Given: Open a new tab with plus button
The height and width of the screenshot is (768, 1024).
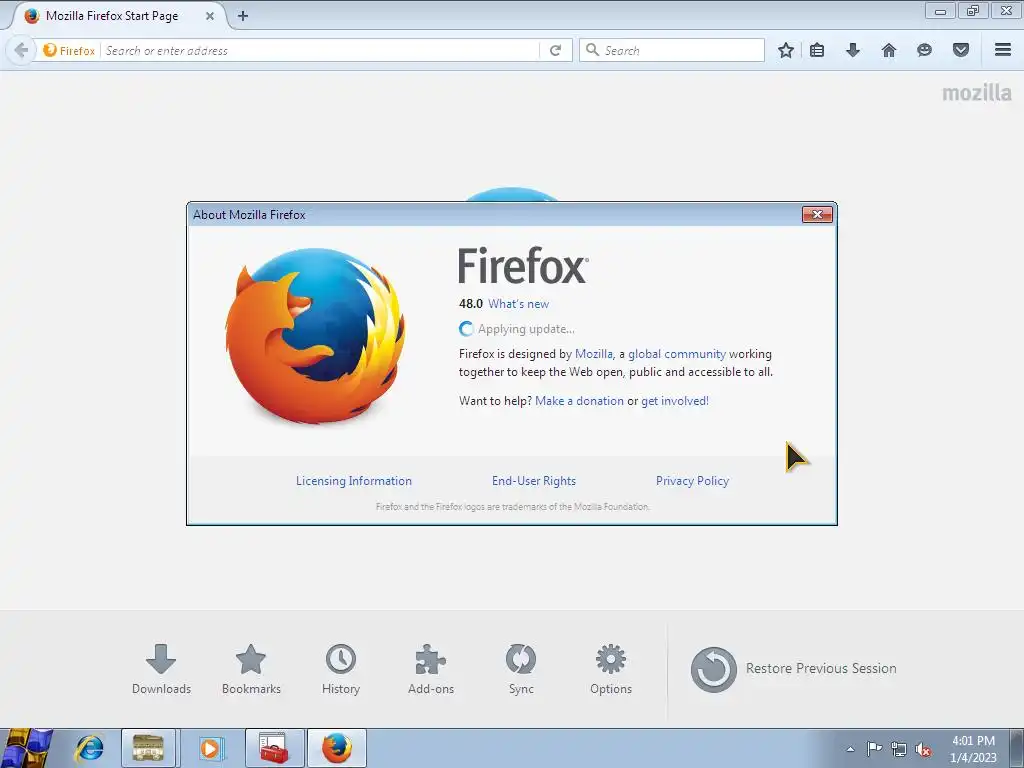Looking at the screenshot, I should pos(243,16).
